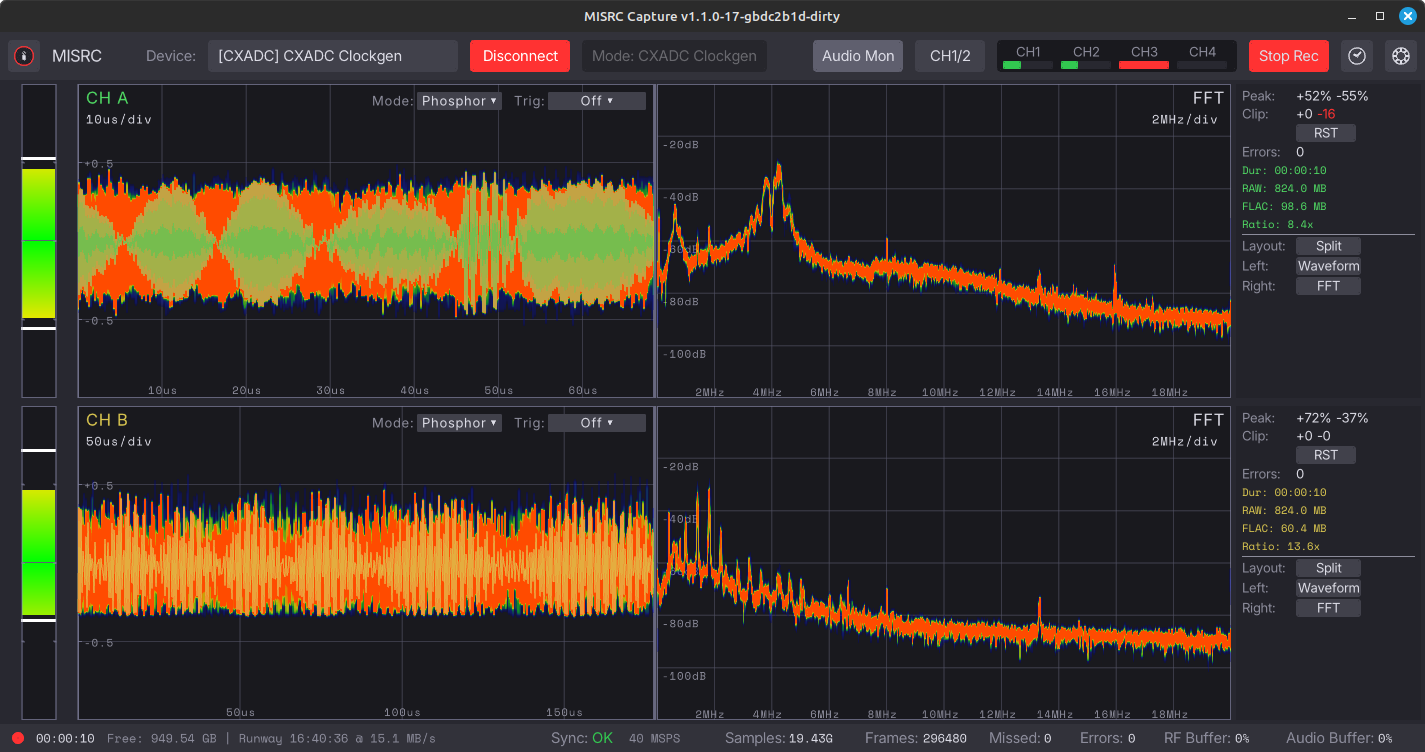The height and width of the screenshot is (752, 1425).
Task: Toggle the CH1/2 button
Action: pos(950,56)
